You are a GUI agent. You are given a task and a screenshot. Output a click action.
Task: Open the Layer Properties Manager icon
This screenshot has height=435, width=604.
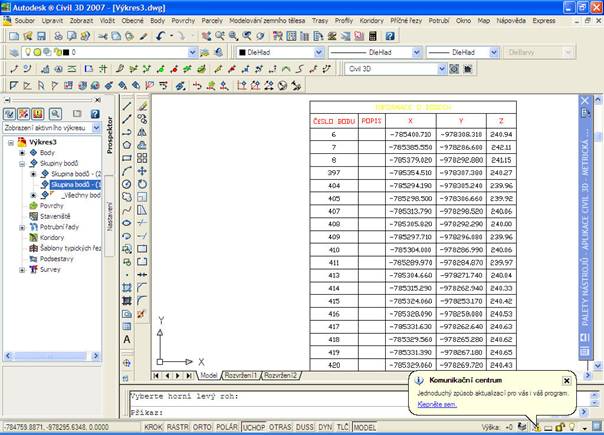[x=14, y=52]
